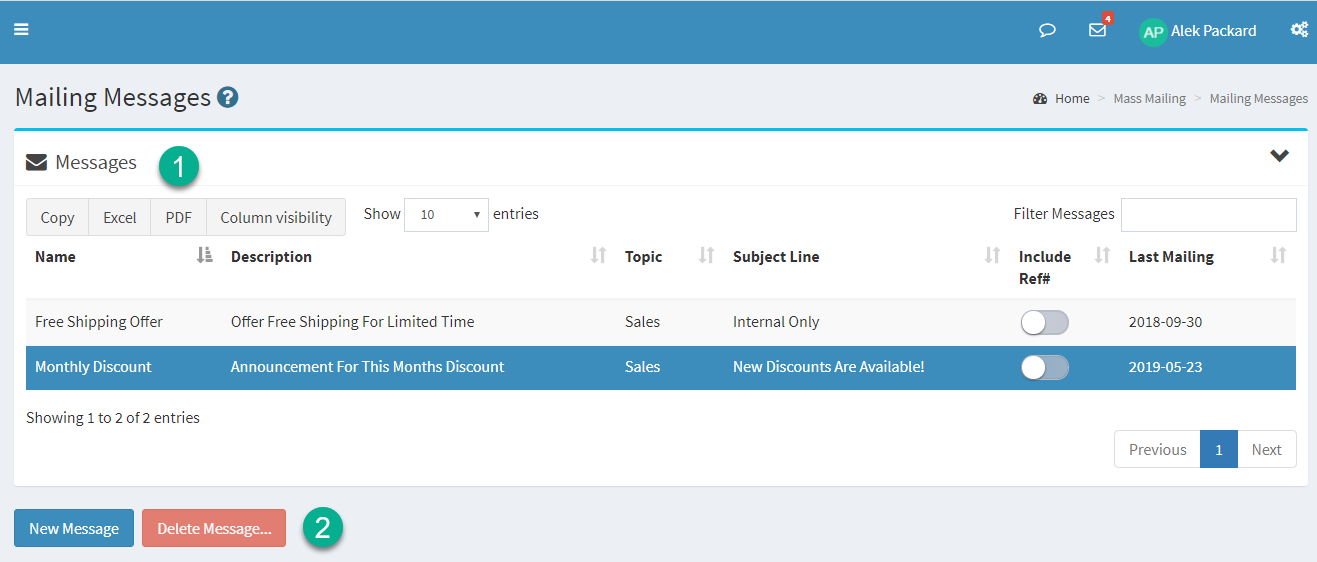This screenshot has height=562, width=1317.
Task: Click the Description column header text
Action: point(272,257)
